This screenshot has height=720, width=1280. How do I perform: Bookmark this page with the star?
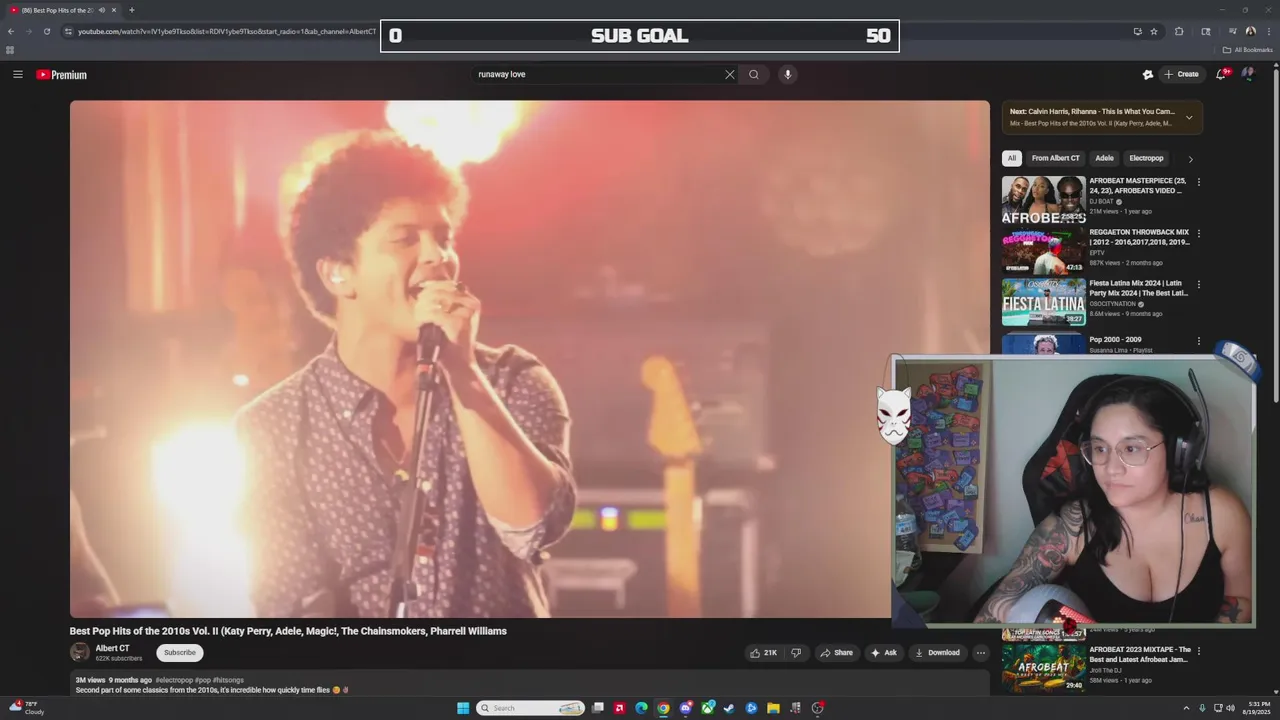coord(1154,31)
